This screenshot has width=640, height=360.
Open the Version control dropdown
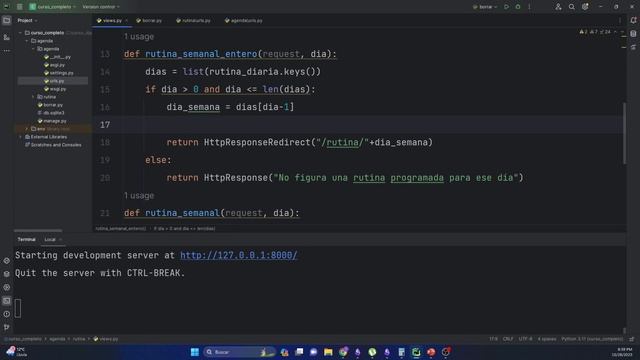pos(101,7)
